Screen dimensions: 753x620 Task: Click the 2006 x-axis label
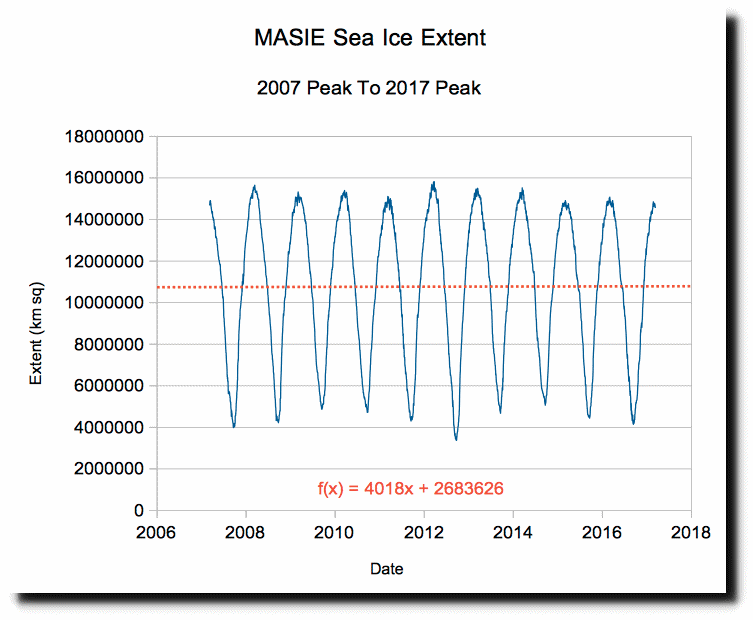click(156, 532)
